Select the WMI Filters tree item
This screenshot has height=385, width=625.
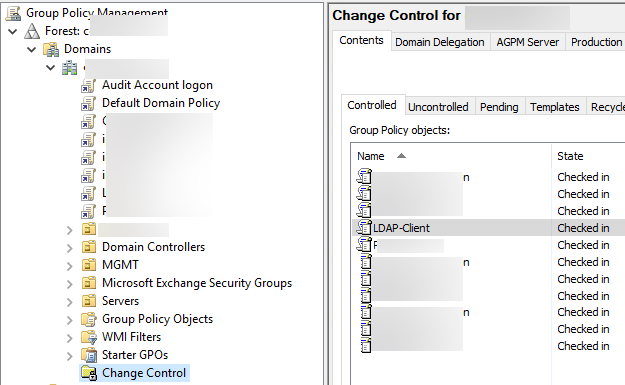(x=132, y=337)
